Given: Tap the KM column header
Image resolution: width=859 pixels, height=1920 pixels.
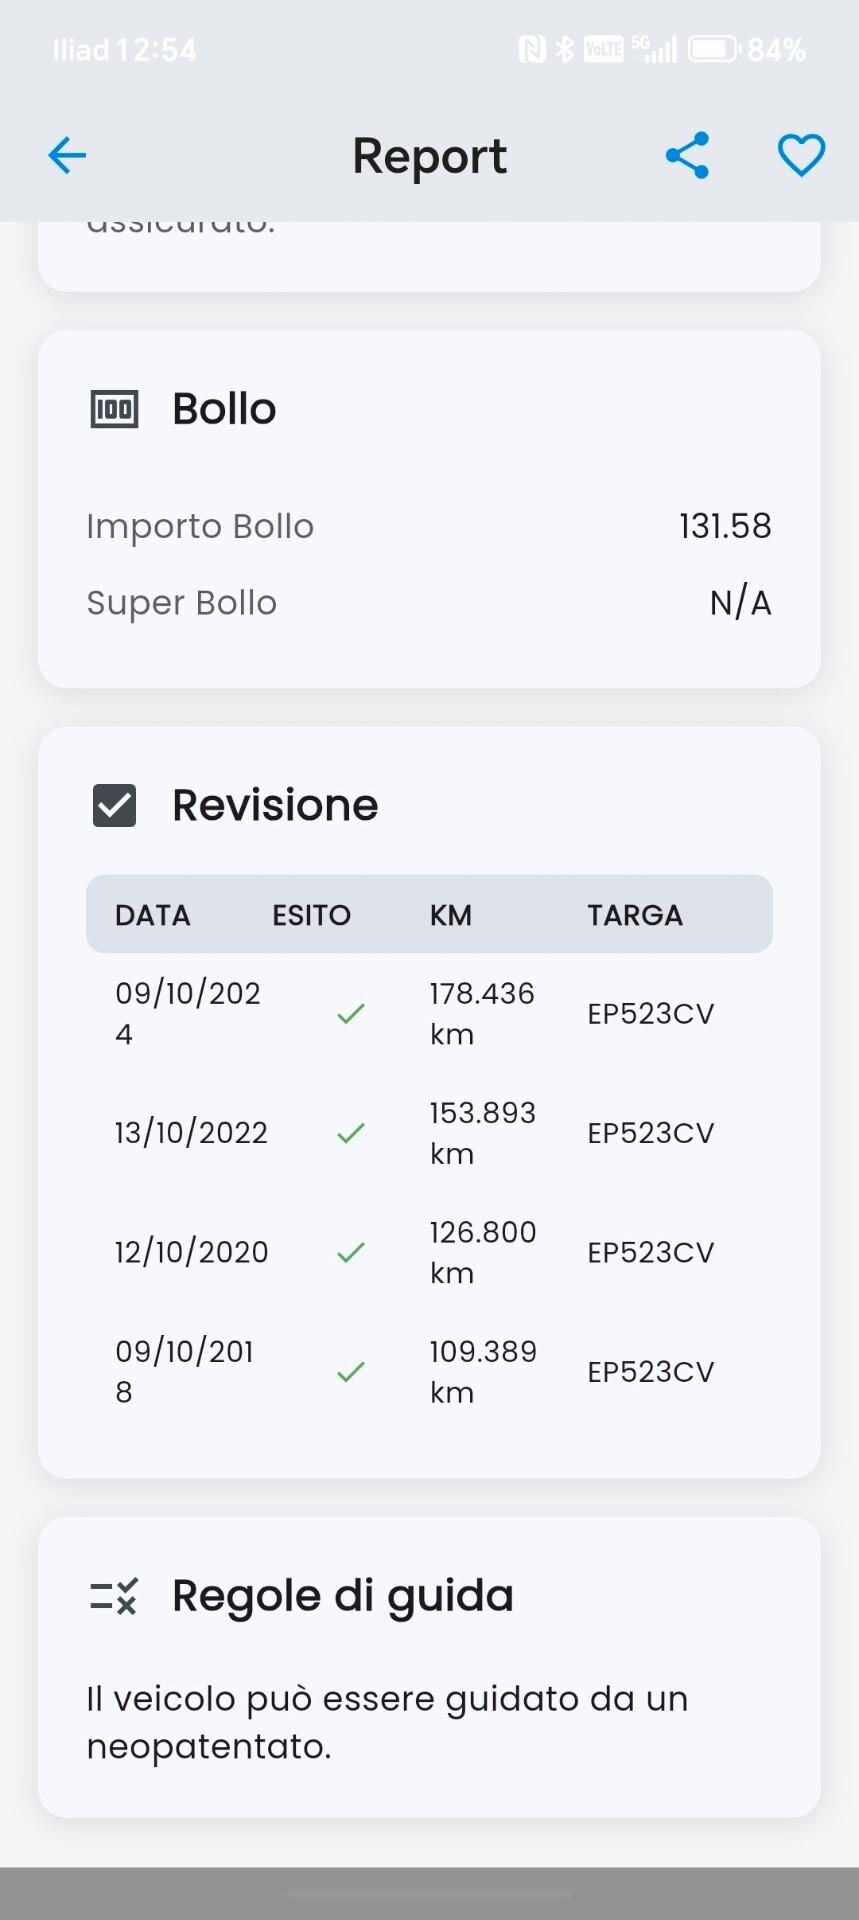Looking at the screenshot, I should click(x=451, y=915).
